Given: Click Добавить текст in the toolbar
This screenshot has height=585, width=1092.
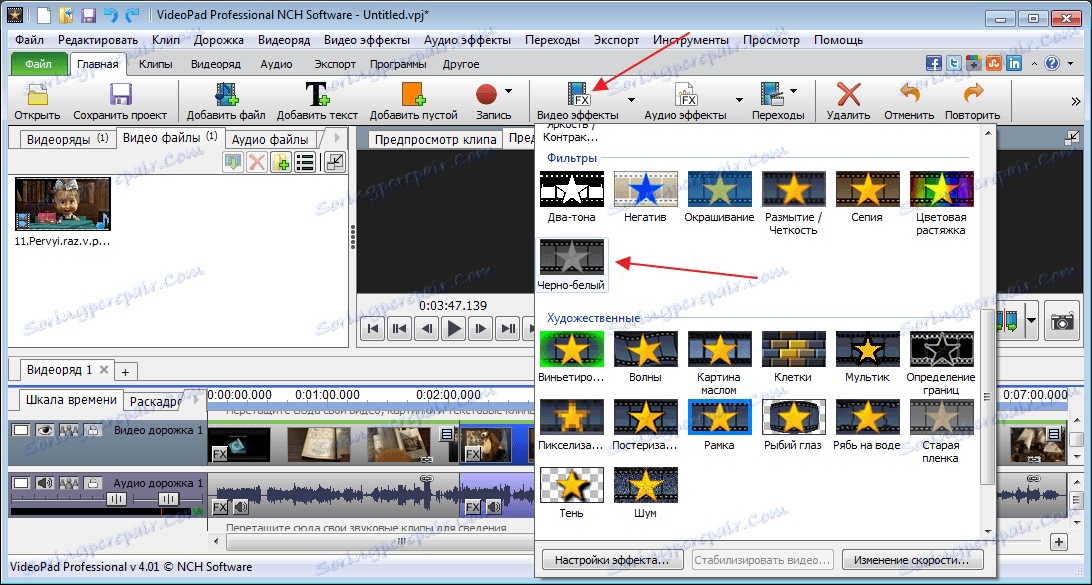Looking at the screenshot, I should click(x=317, y=101).
